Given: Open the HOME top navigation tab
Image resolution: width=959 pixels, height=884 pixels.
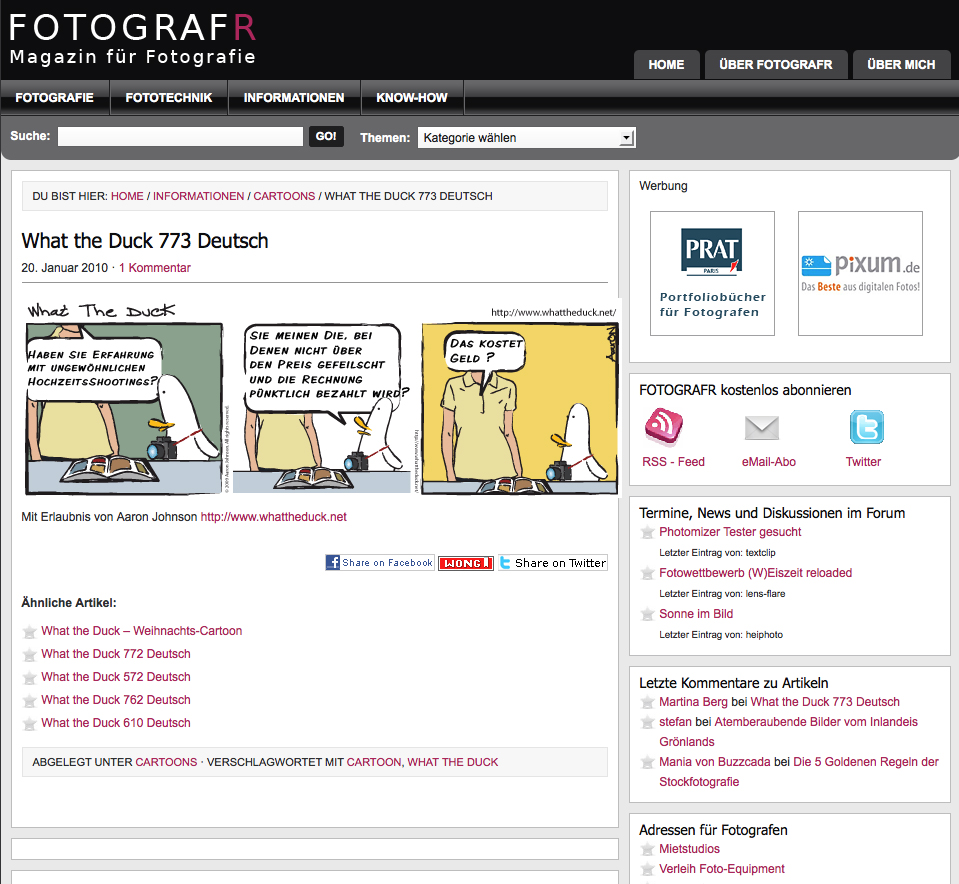Looking at the screenshot, I should click(x=666, y=65).
